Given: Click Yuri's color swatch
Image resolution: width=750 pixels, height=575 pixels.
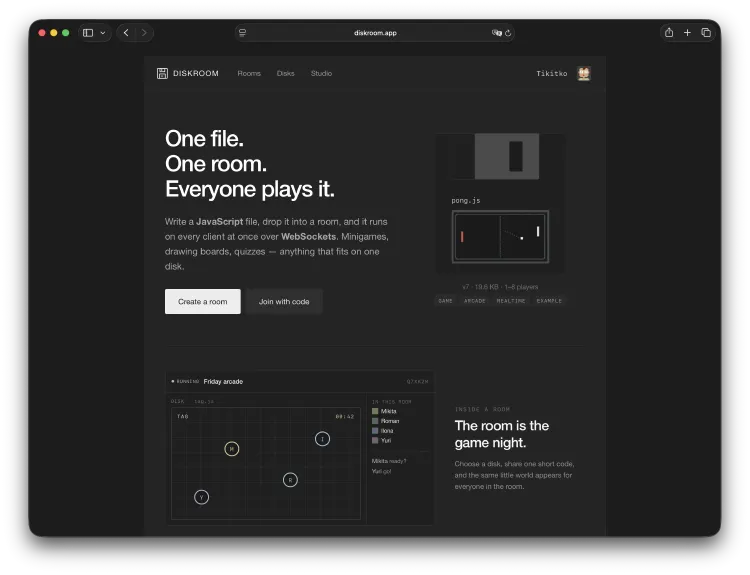Looking at the screenshot, I should [375, 441].
